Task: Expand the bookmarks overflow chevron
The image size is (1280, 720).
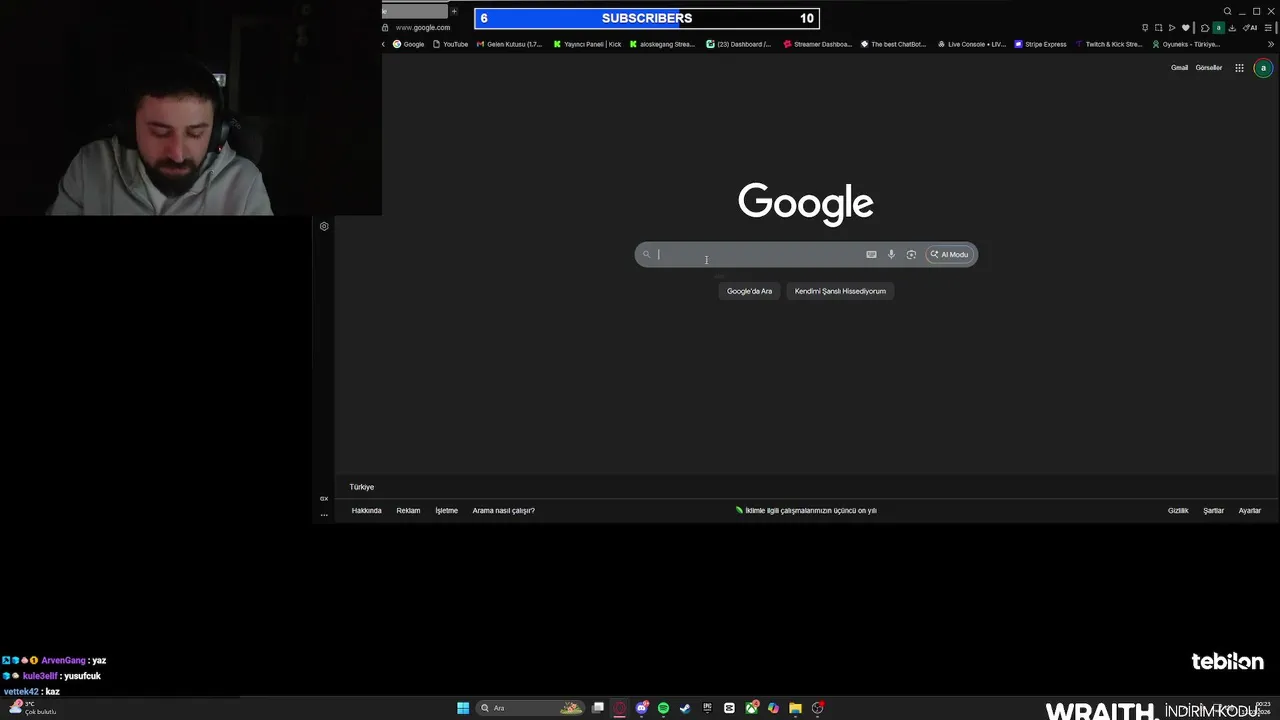Action: pyautogui.click(x=1271, y=44)
